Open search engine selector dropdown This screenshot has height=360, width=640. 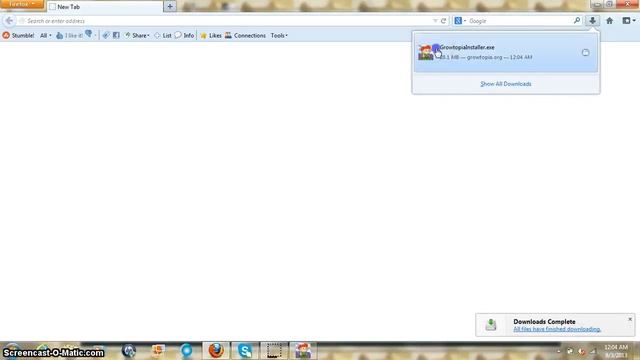coord(460,21)
